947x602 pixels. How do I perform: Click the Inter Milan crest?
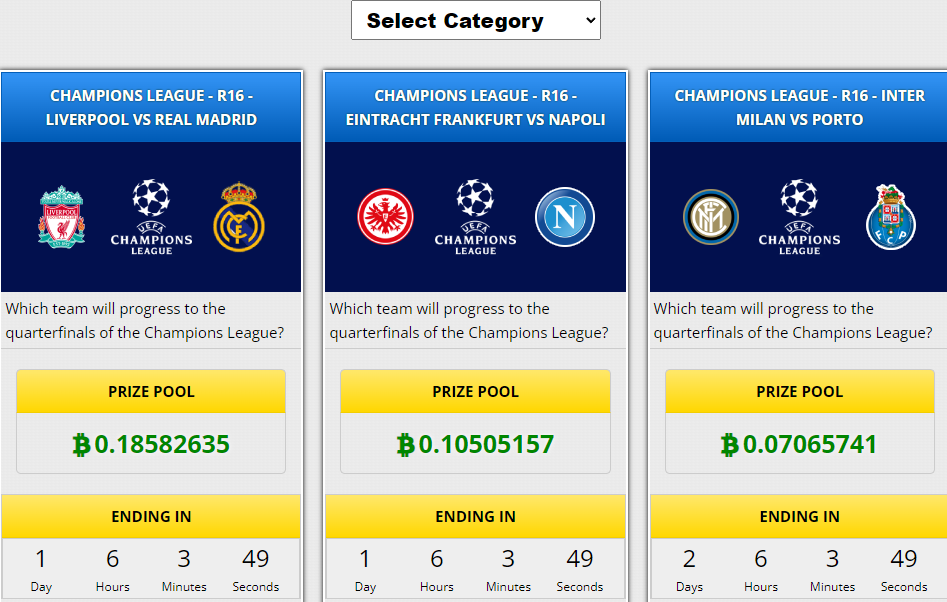pos(711,217)
